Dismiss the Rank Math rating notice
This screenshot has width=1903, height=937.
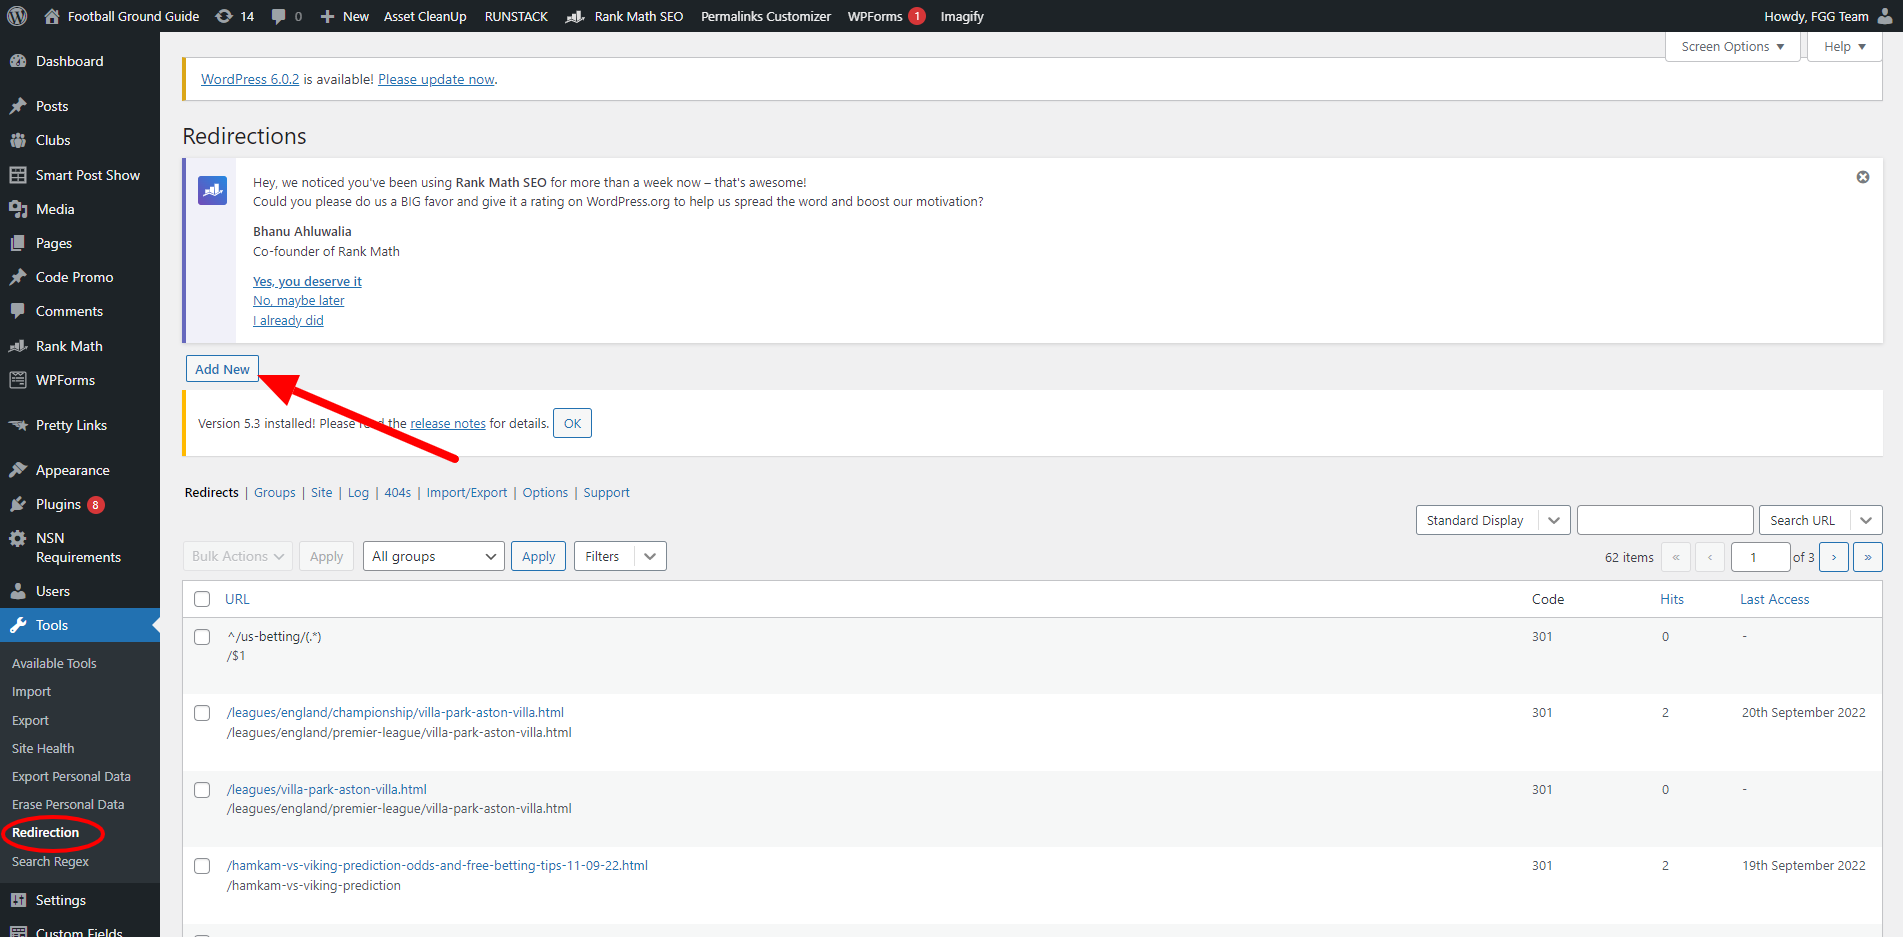coord(1862,177)
